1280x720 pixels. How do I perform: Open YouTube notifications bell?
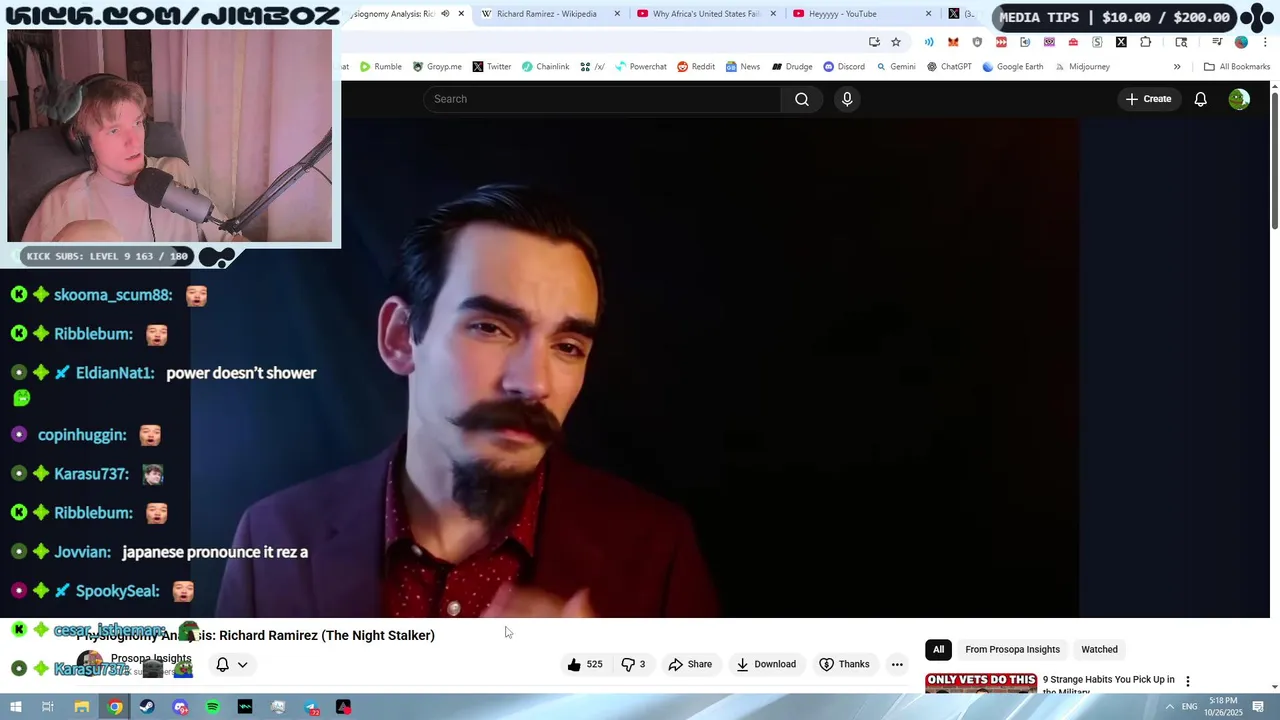pyautogui.click(x=1200, y=99)
